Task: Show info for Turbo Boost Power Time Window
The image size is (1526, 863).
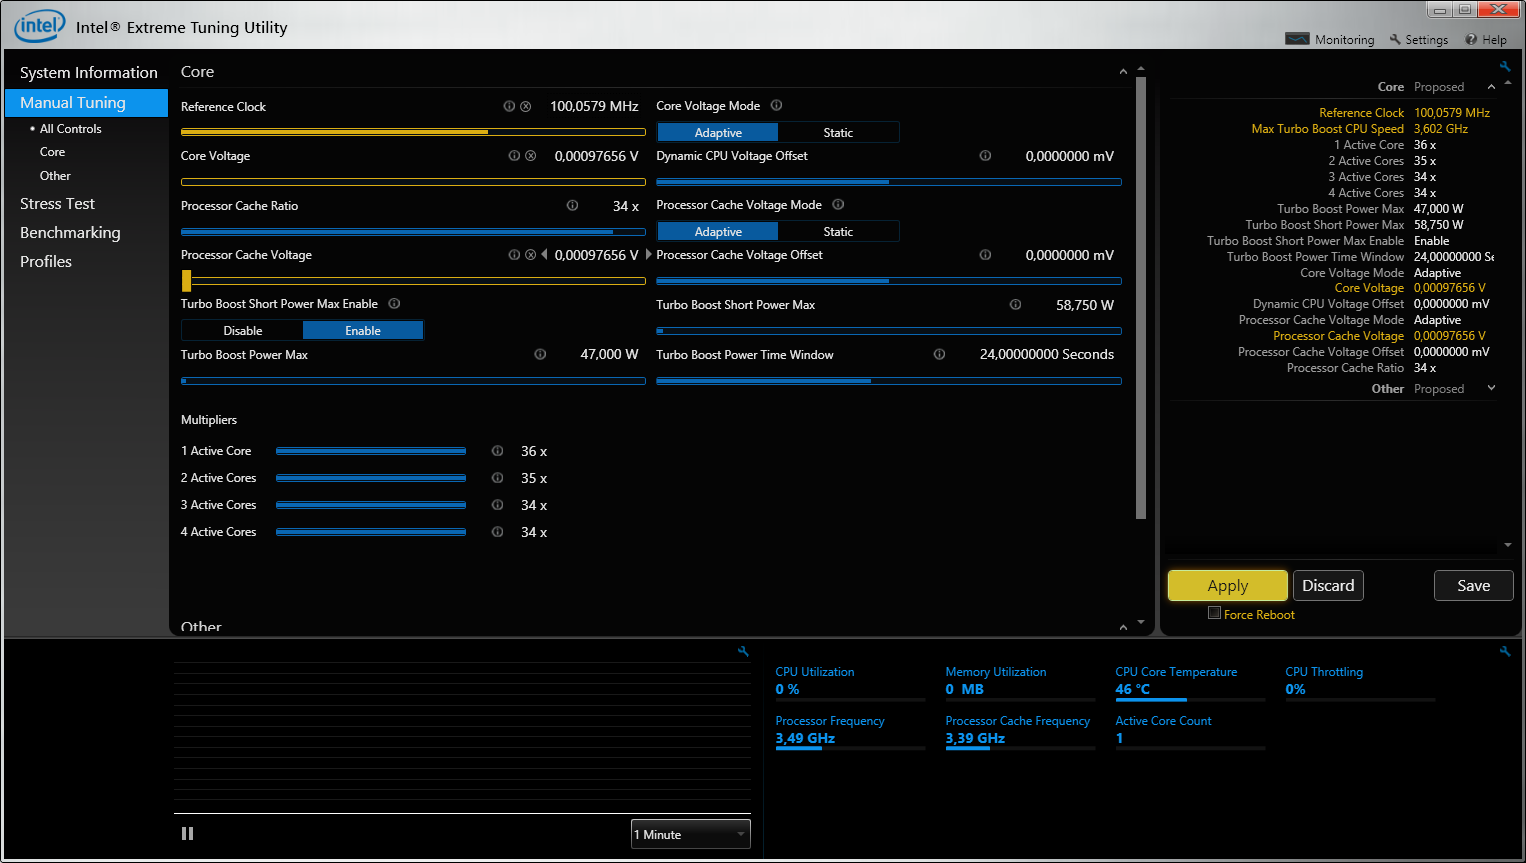Action: pos(939,354)
